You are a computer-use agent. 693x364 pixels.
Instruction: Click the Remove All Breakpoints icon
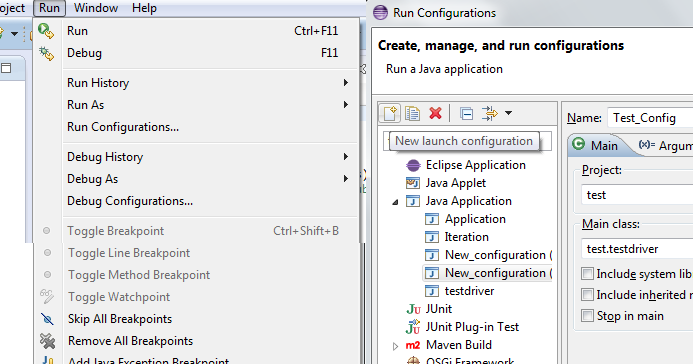coord(47,341)
